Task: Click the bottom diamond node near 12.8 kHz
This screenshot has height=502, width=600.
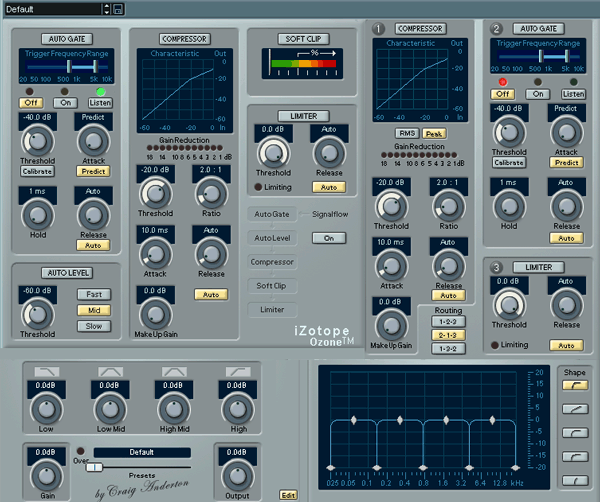Action: pyautogui.click(x=515, y=468)
